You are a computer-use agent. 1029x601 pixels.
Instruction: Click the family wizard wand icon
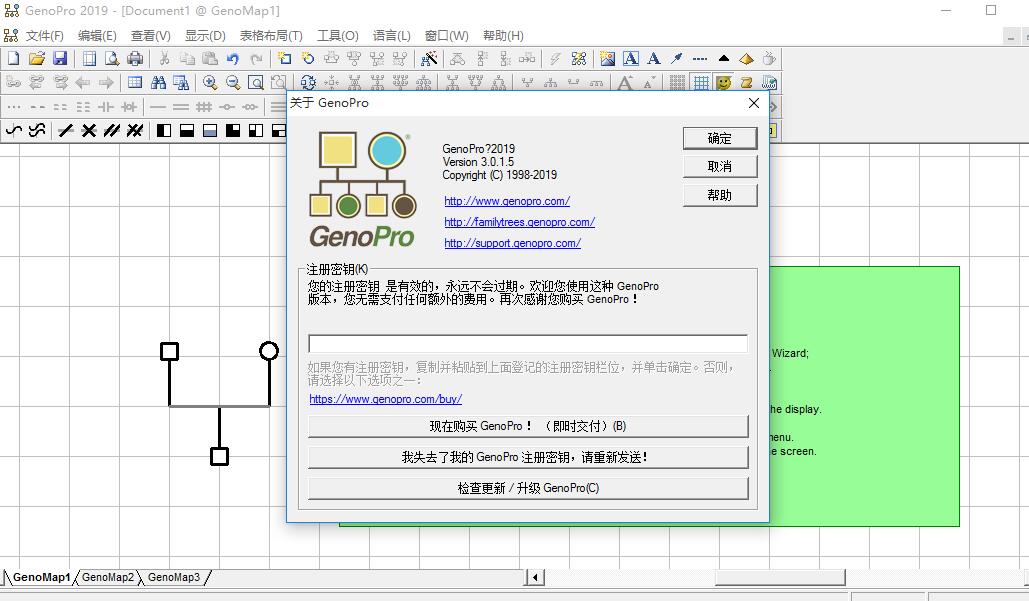pyautogui.click(x=429, y=59)
